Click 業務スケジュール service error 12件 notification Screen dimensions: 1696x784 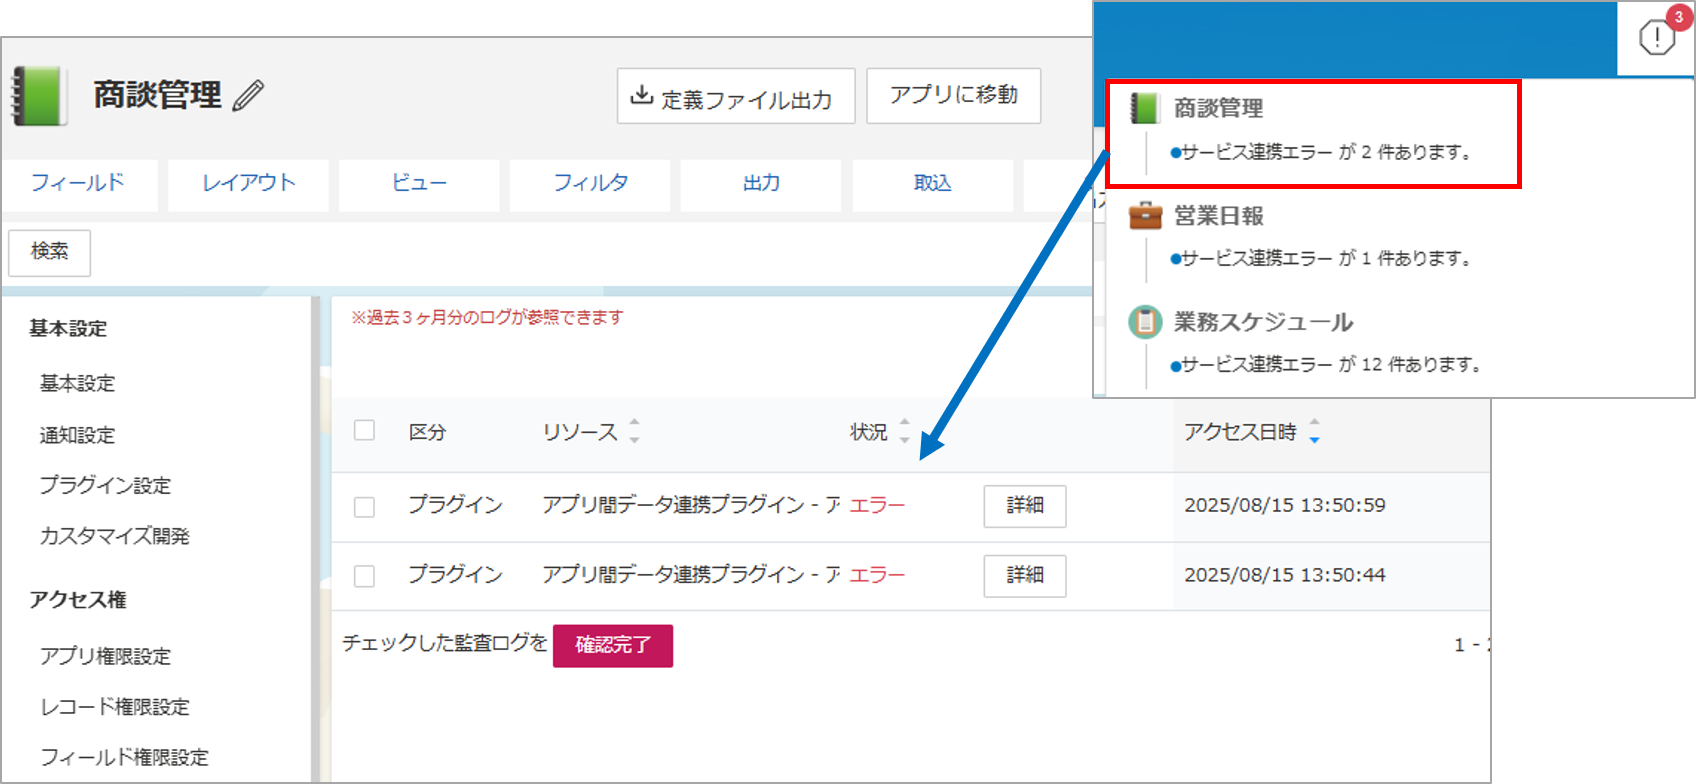[x=1326, y=365]
